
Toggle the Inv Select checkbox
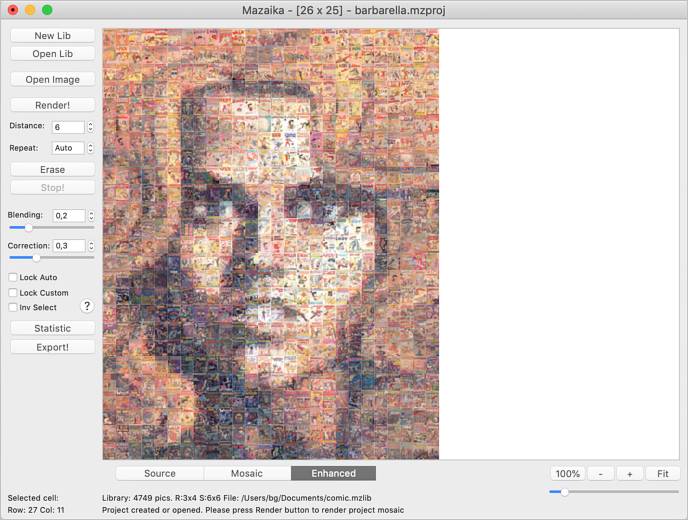pyautogui.click(x=13, y=307)
